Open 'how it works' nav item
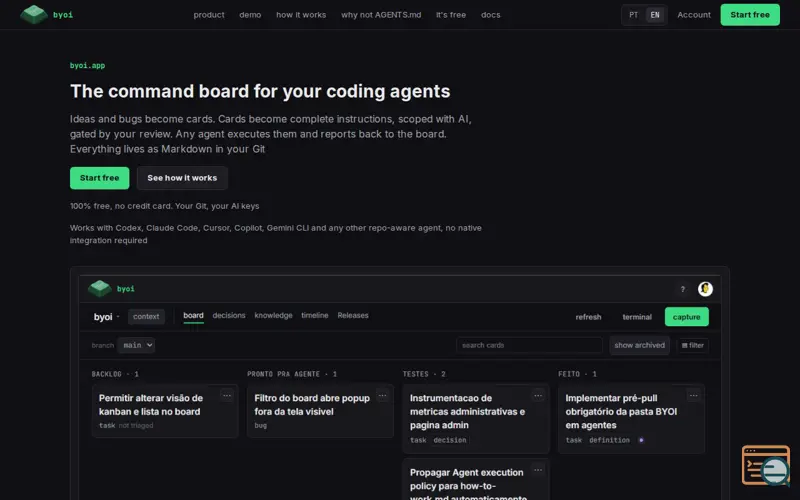The height and width of the screenshot is (500, 800). [301, 15]
